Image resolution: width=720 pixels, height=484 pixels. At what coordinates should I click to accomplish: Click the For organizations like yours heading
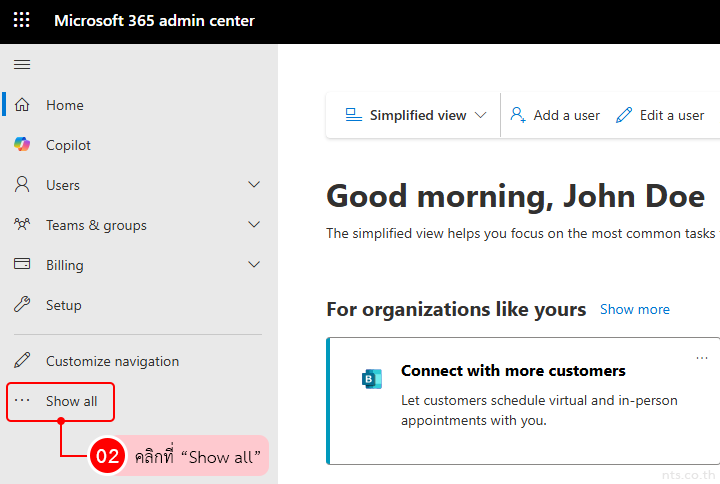point(456,310)
